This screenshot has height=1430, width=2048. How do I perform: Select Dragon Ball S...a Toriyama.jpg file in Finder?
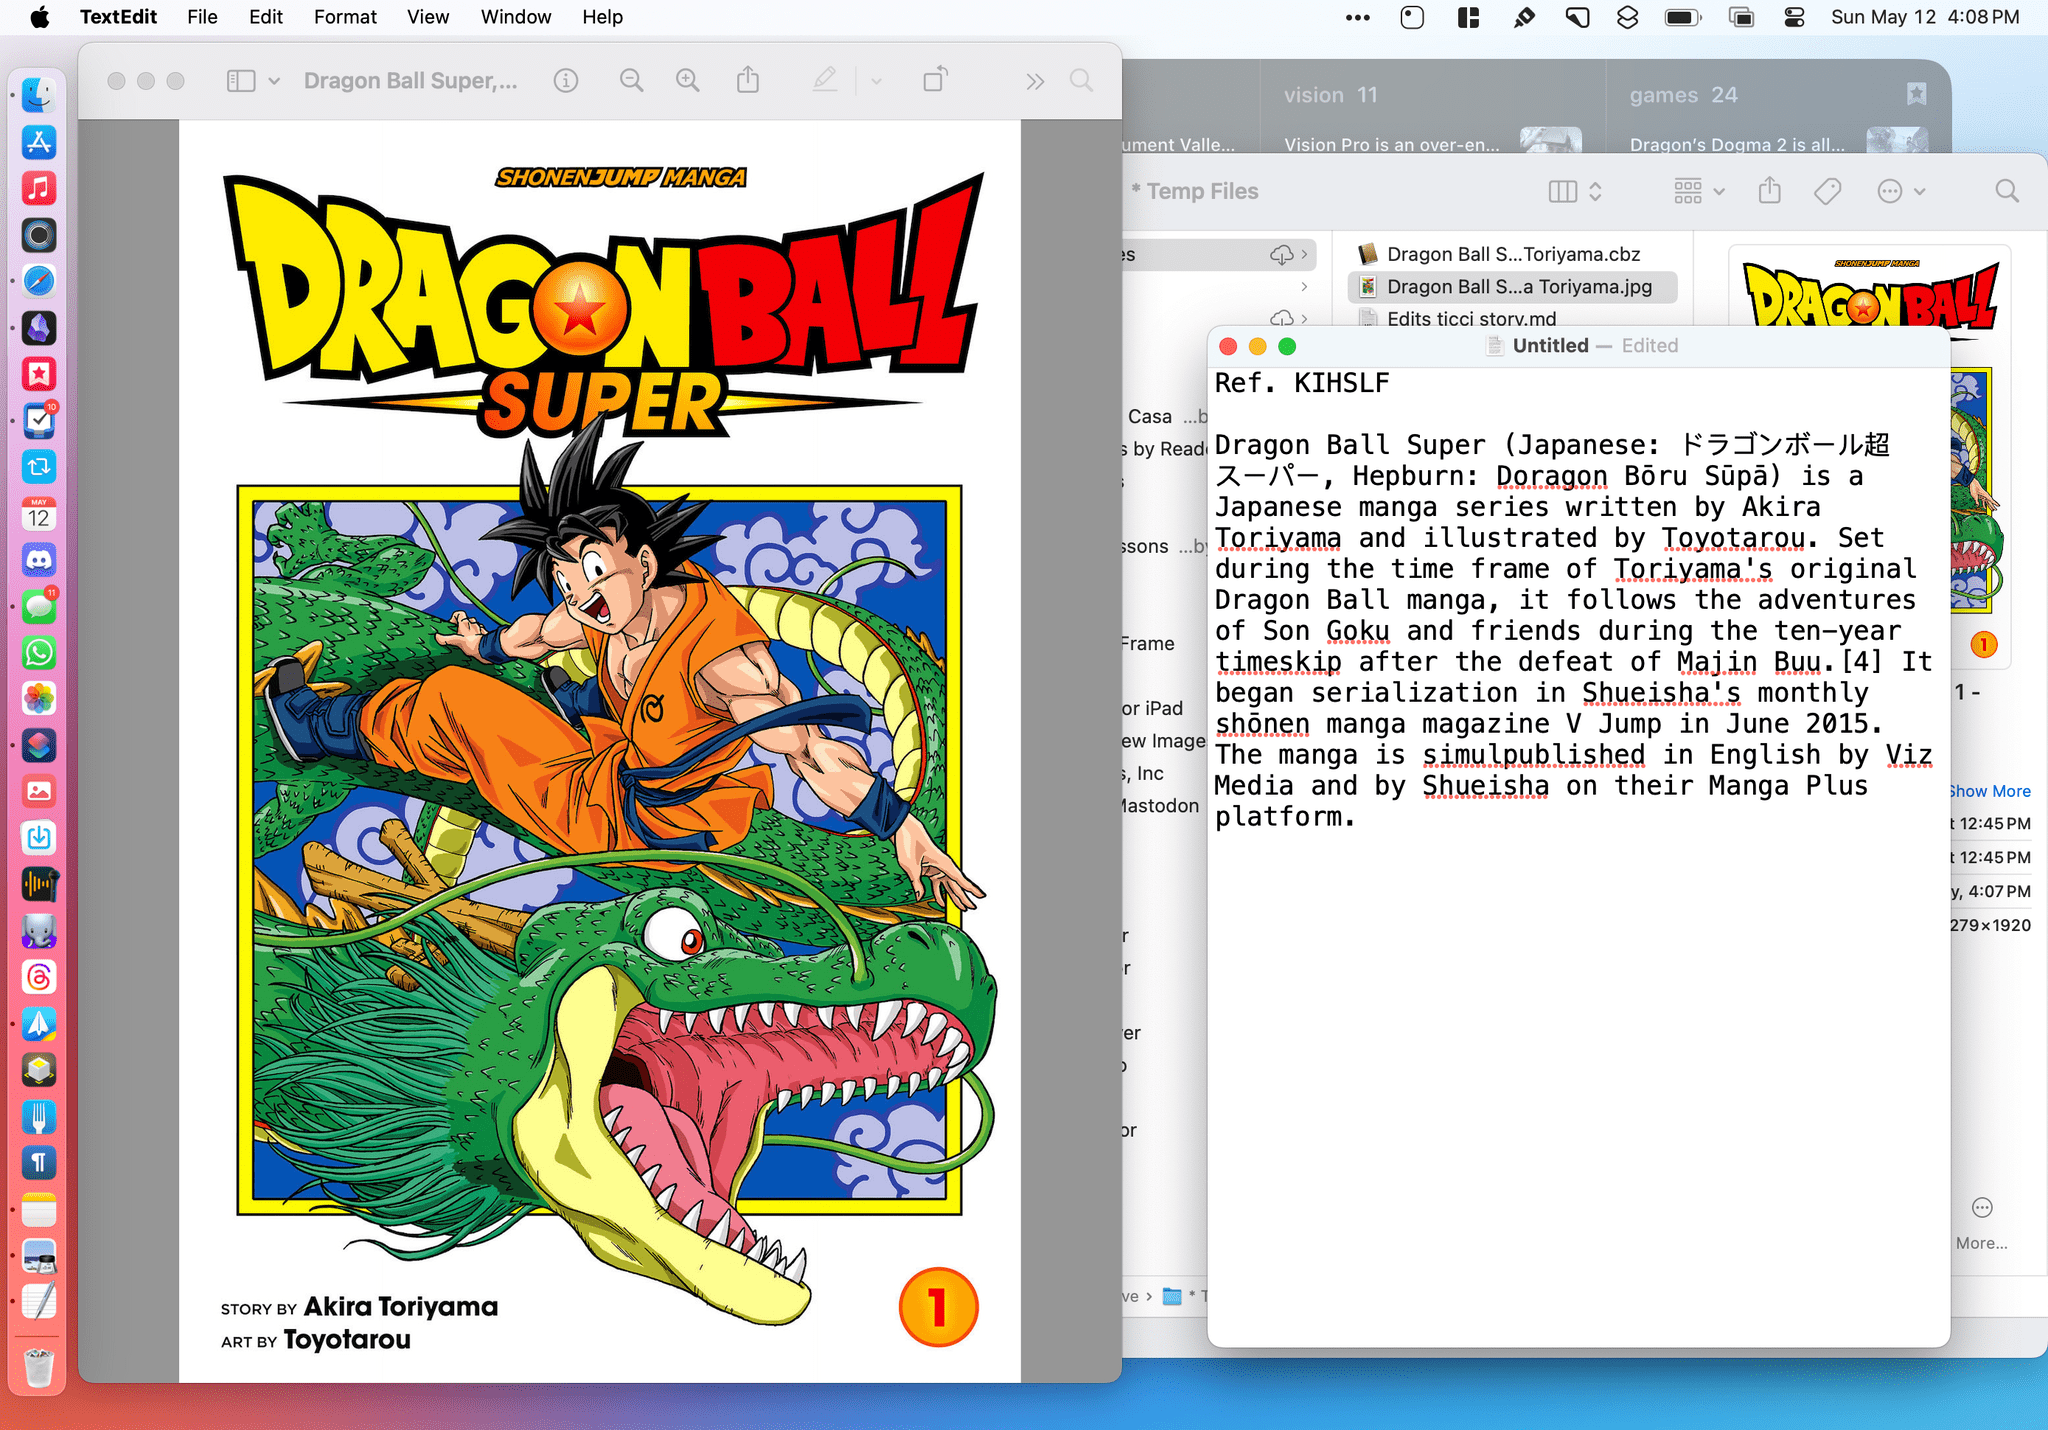coord(1512,287)
